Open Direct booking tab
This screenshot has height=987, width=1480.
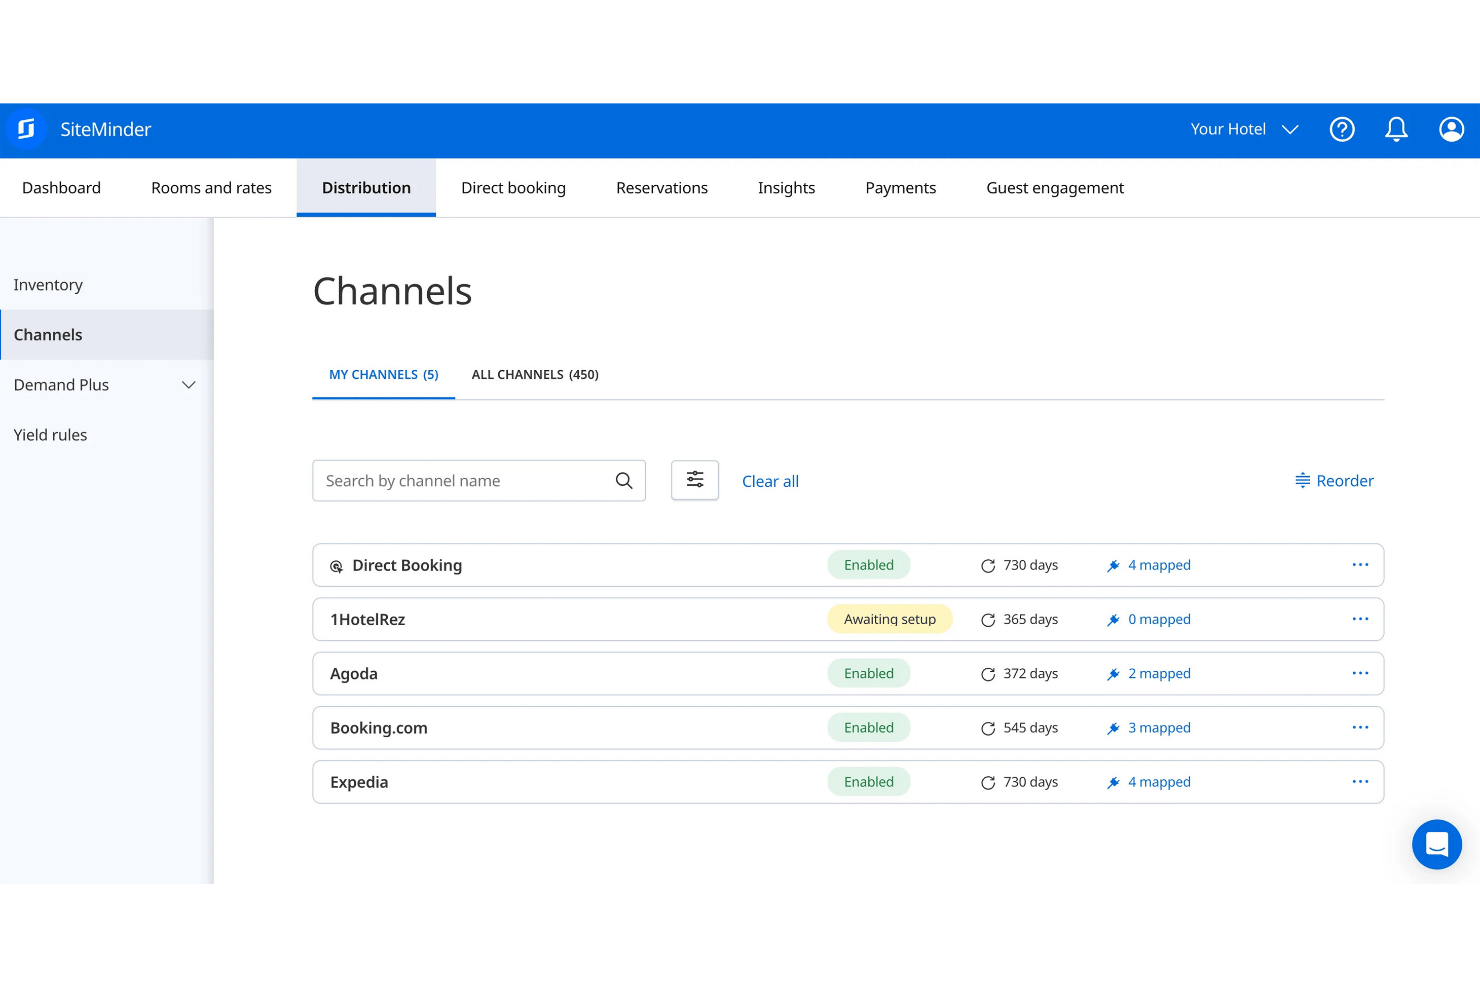click(513, 188)
